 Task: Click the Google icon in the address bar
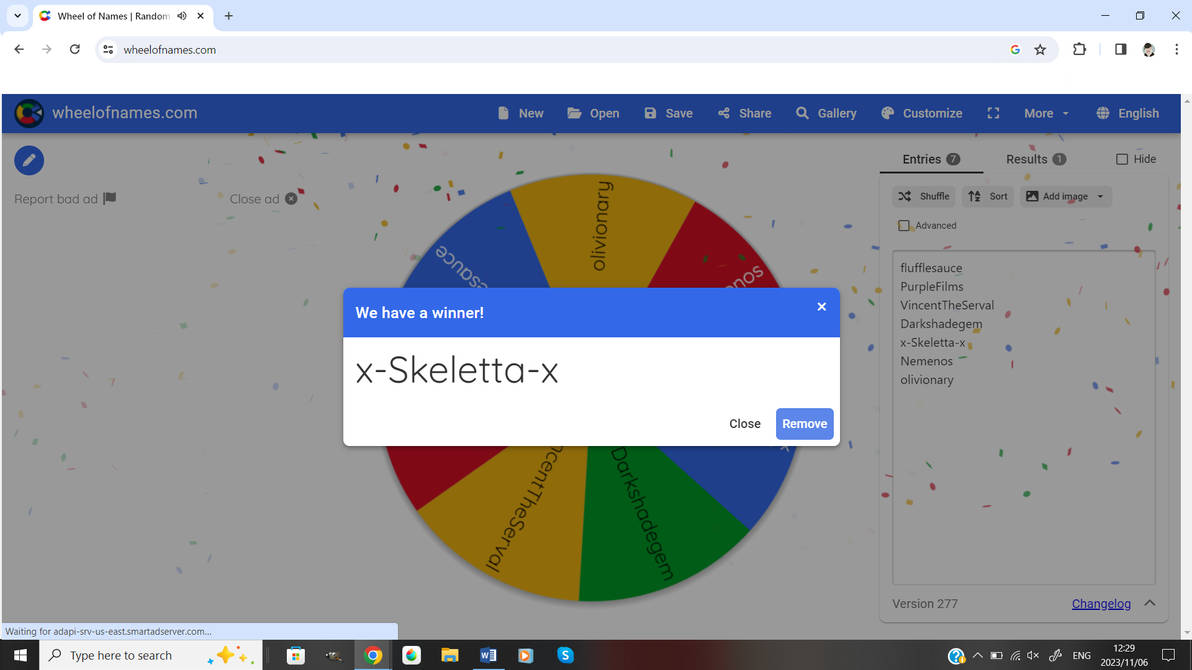coord(1015,49)
